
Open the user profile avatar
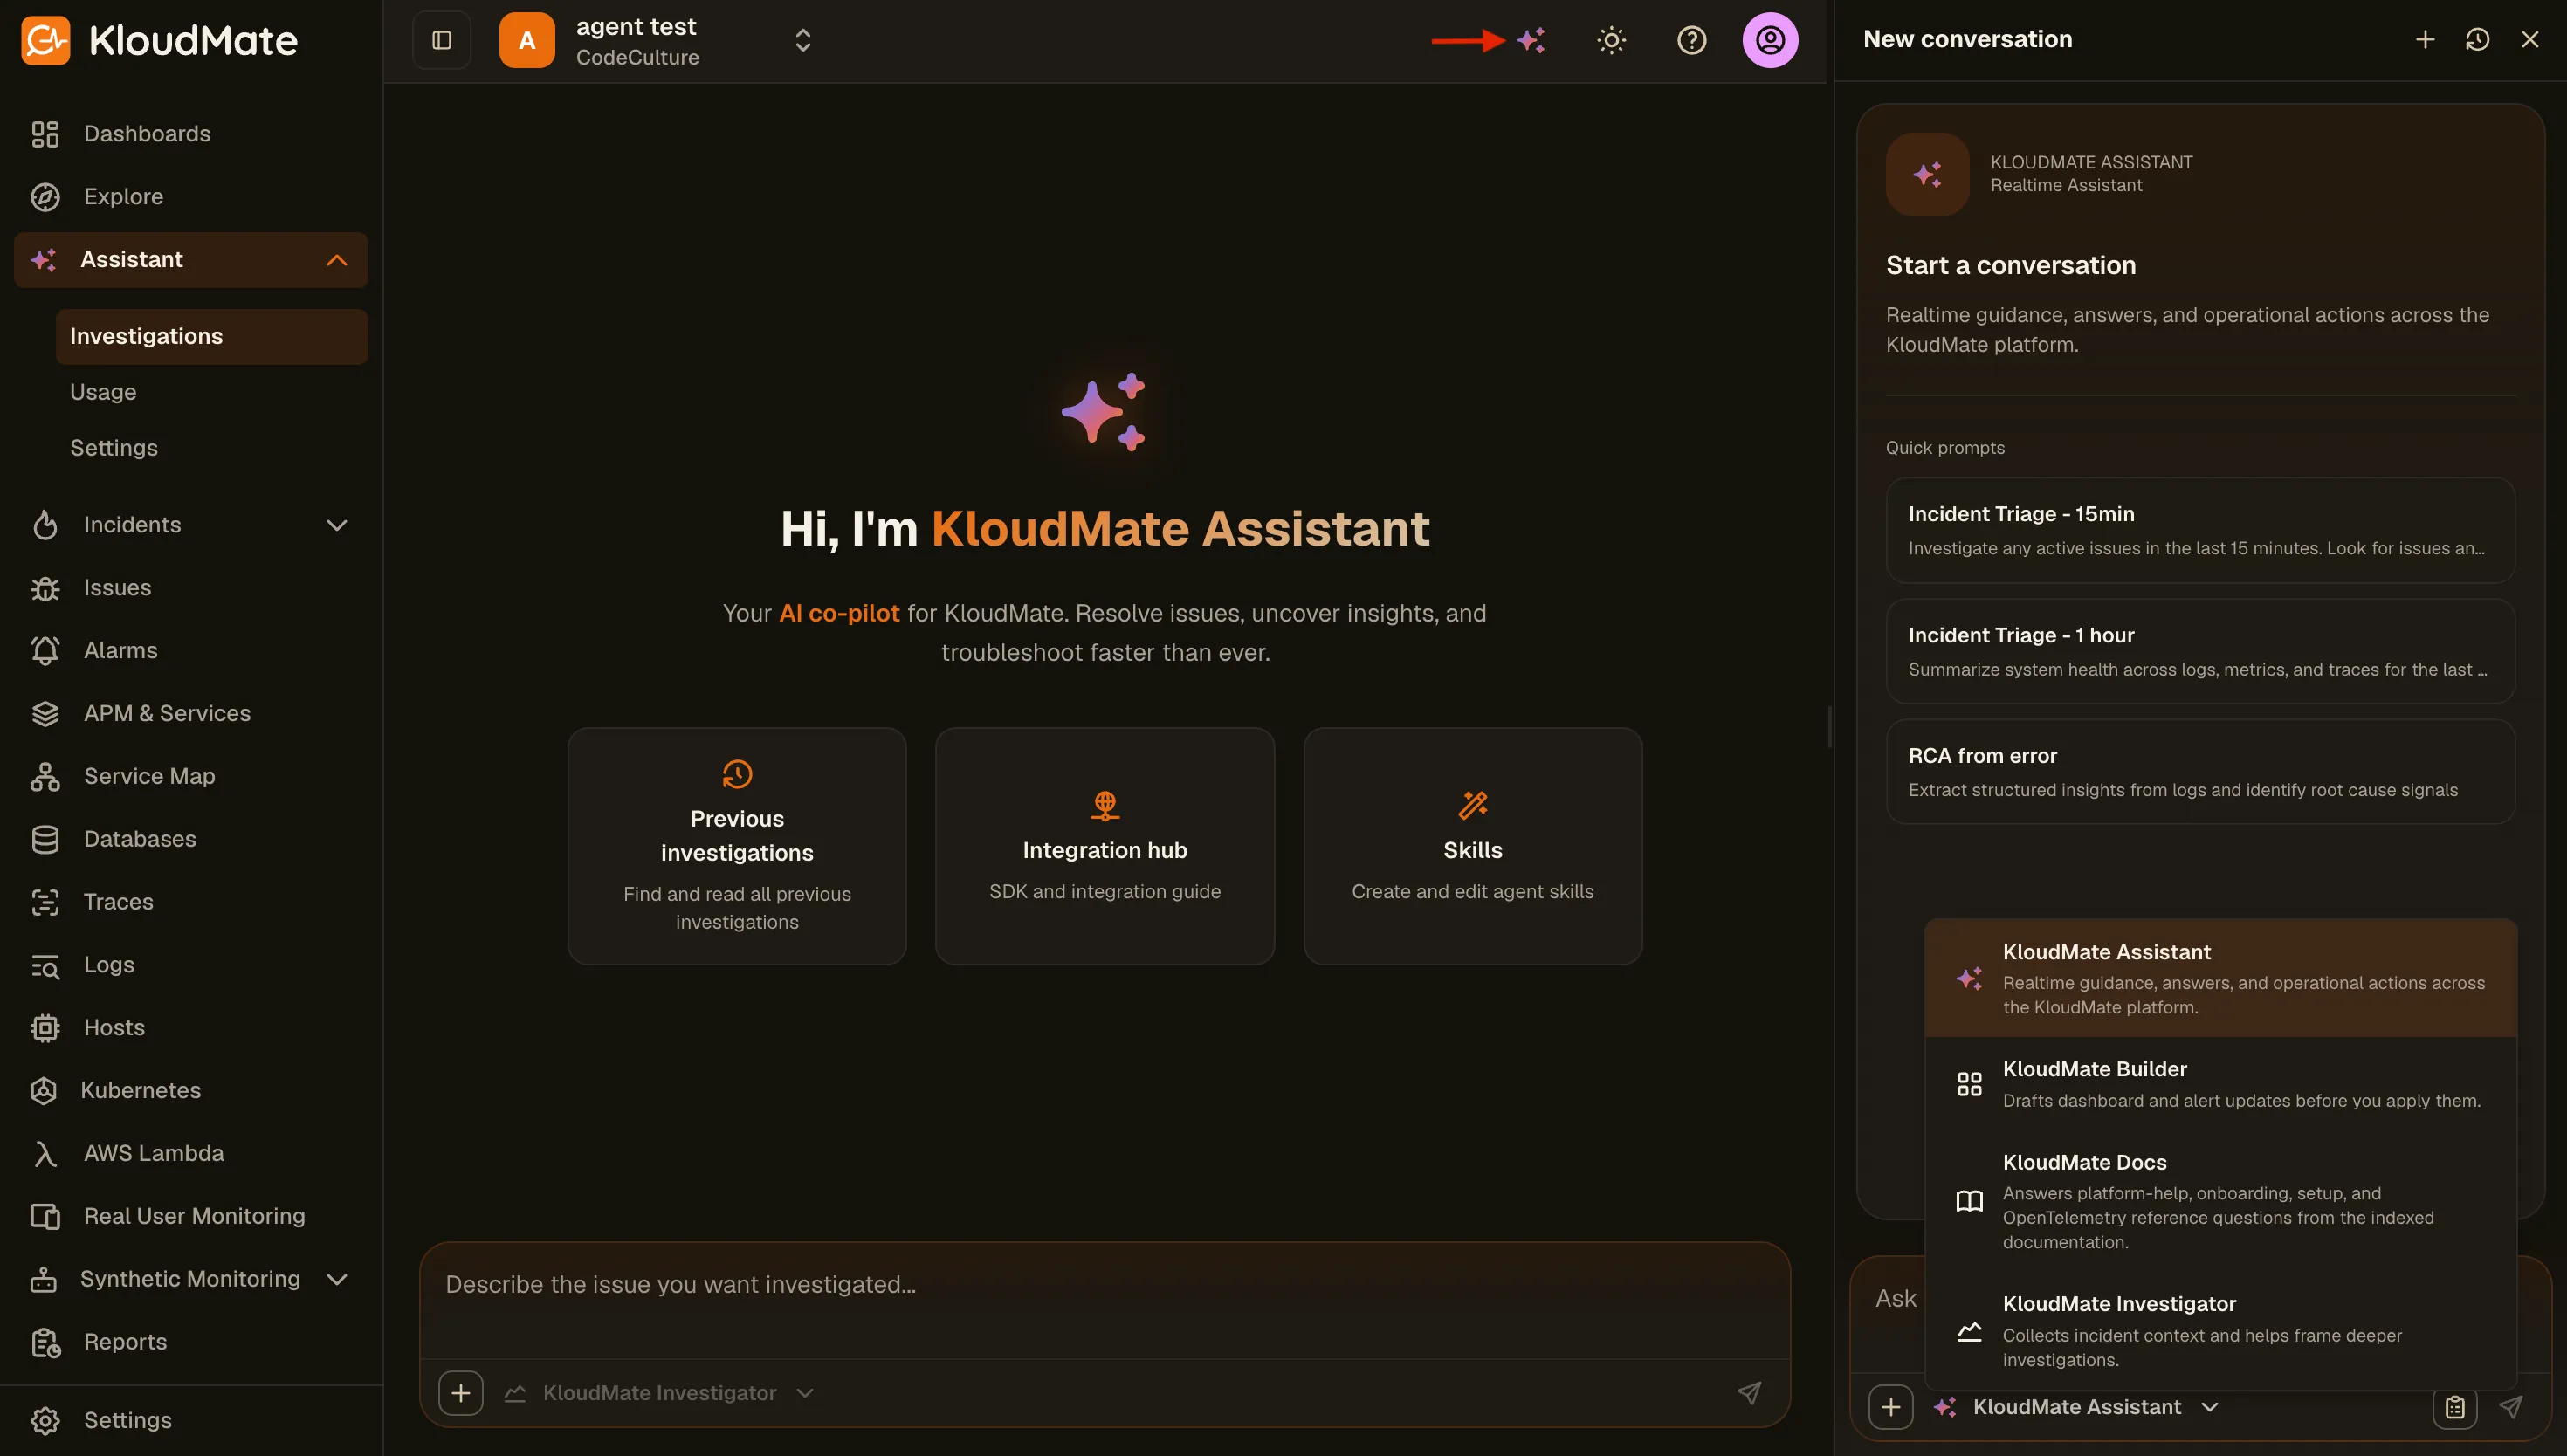1770,40
